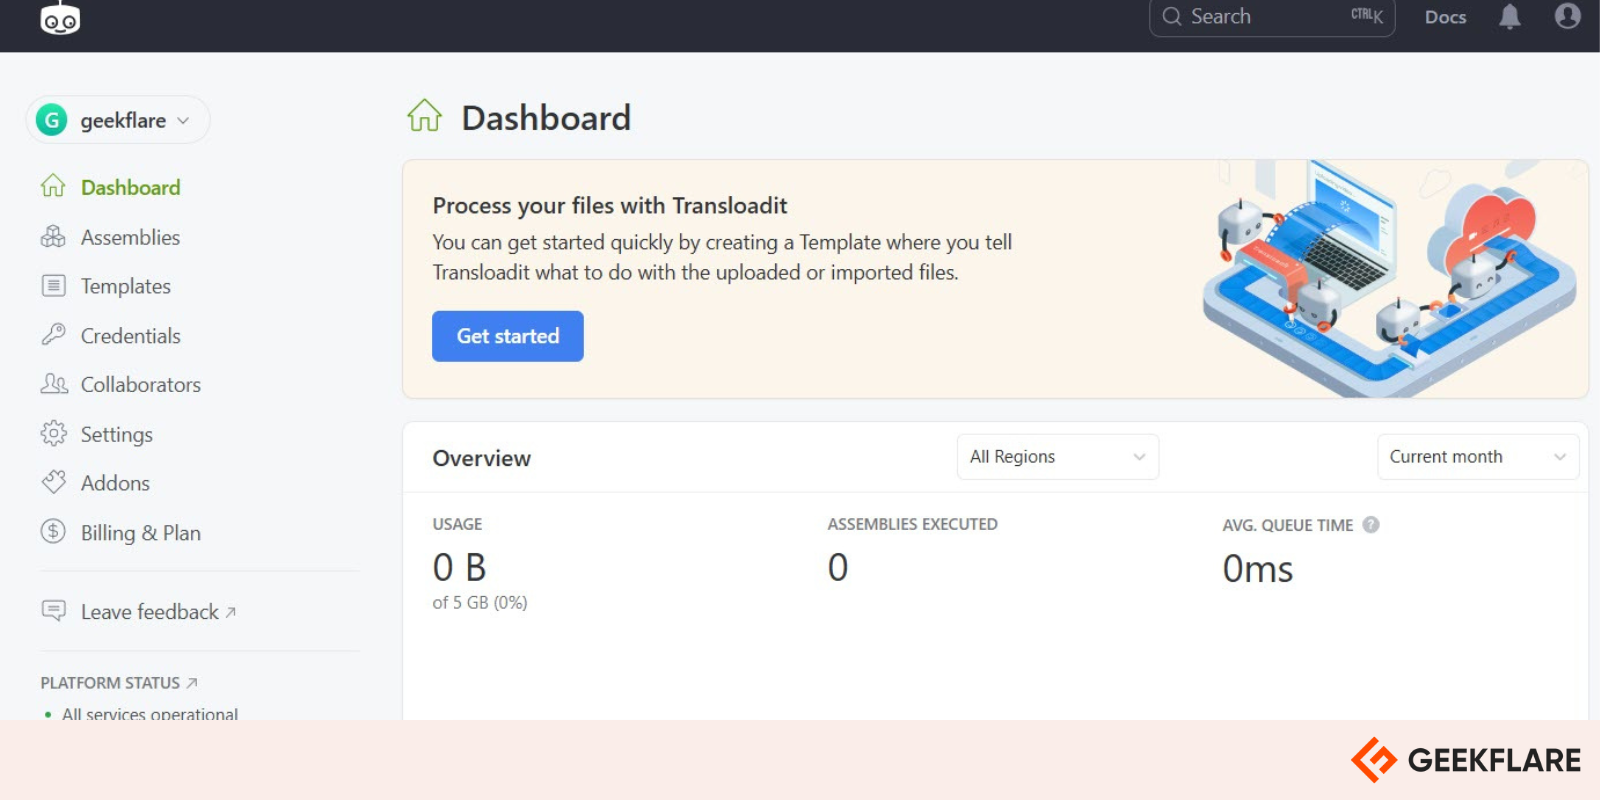This screenshot has width=1600, height=800.
Task: Click the 0 B usage value
Action: pos(459,568)
